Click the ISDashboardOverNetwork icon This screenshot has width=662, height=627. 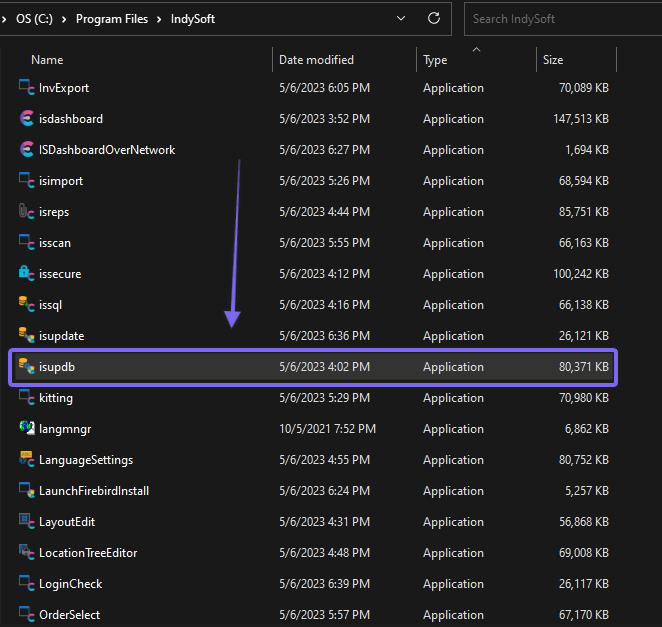27,150
